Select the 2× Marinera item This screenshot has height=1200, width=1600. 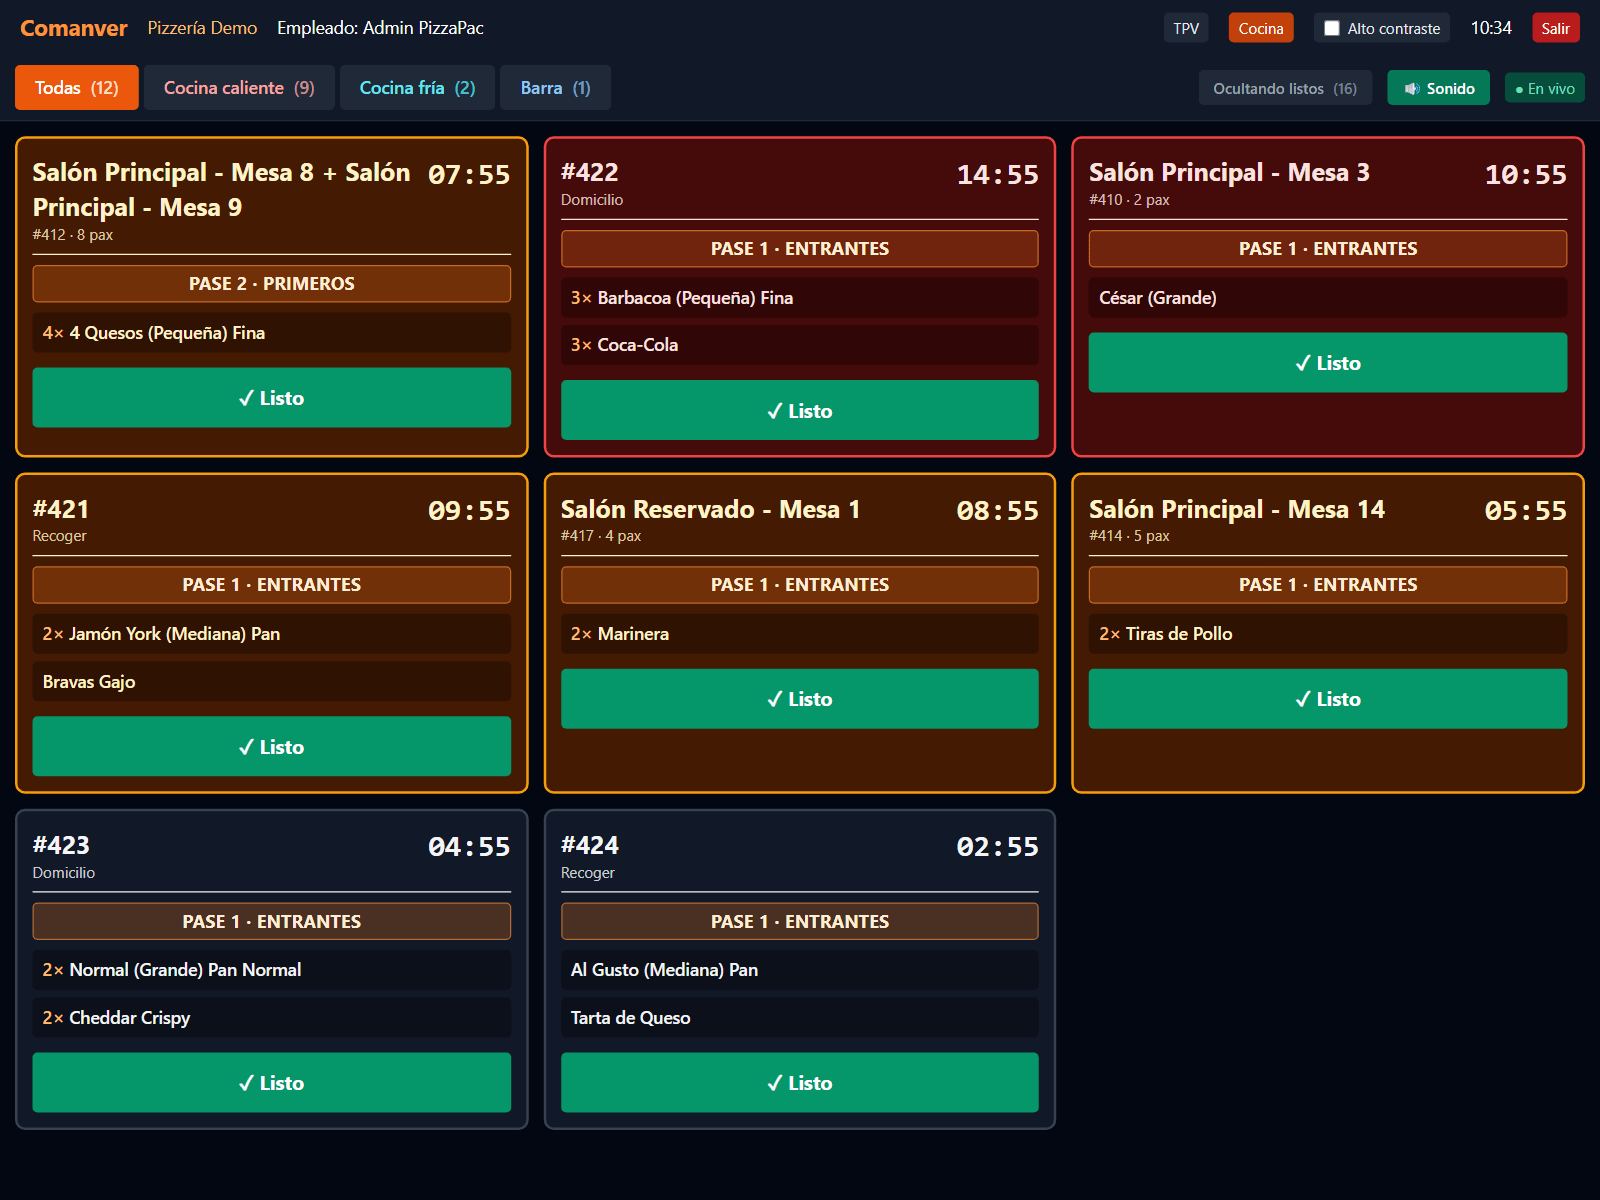800,634
